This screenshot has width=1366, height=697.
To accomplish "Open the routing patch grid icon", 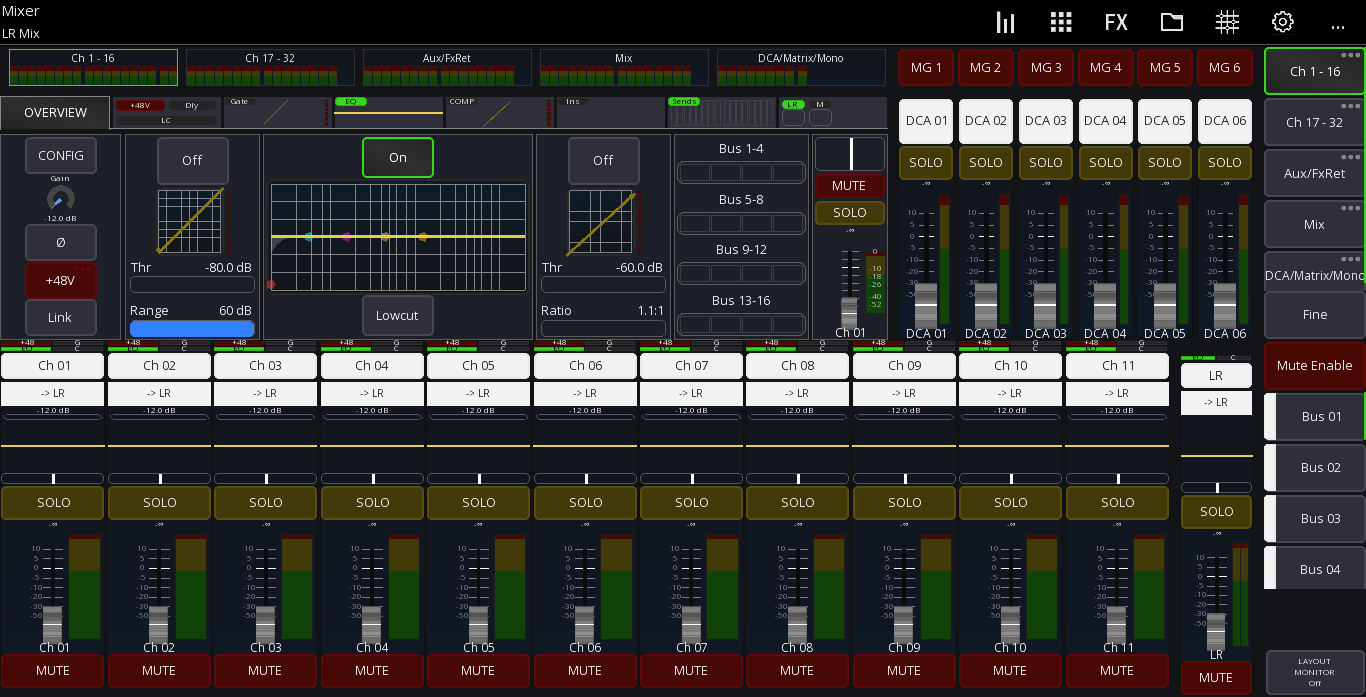I will point(1227,22).
